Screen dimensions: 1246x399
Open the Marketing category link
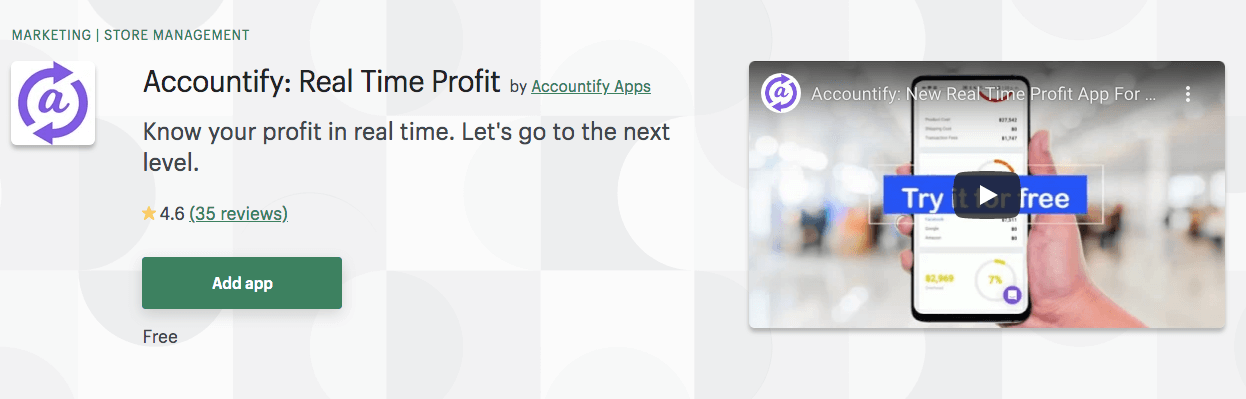(50, 35)
